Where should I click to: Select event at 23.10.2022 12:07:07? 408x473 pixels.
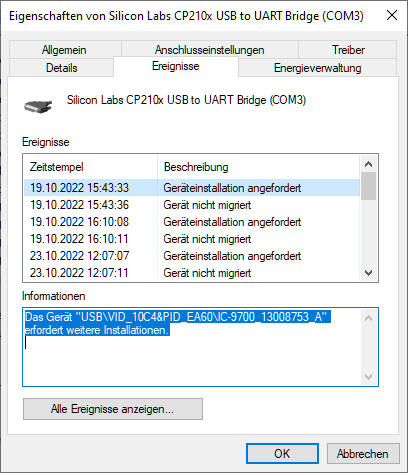[192, 256]
